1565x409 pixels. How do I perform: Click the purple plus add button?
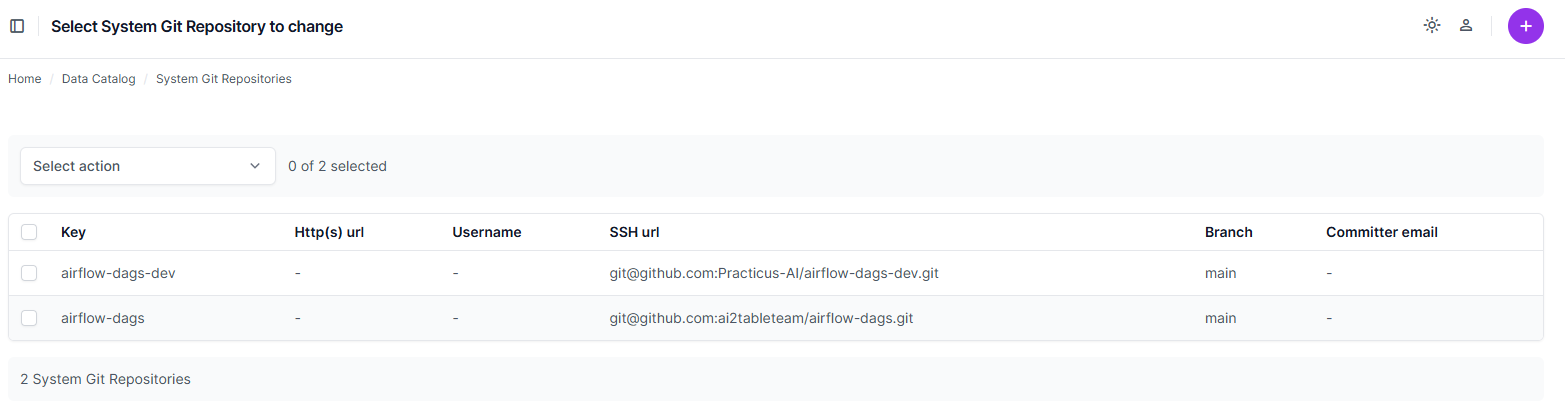pyautogui.click(x=1525, y=26)
